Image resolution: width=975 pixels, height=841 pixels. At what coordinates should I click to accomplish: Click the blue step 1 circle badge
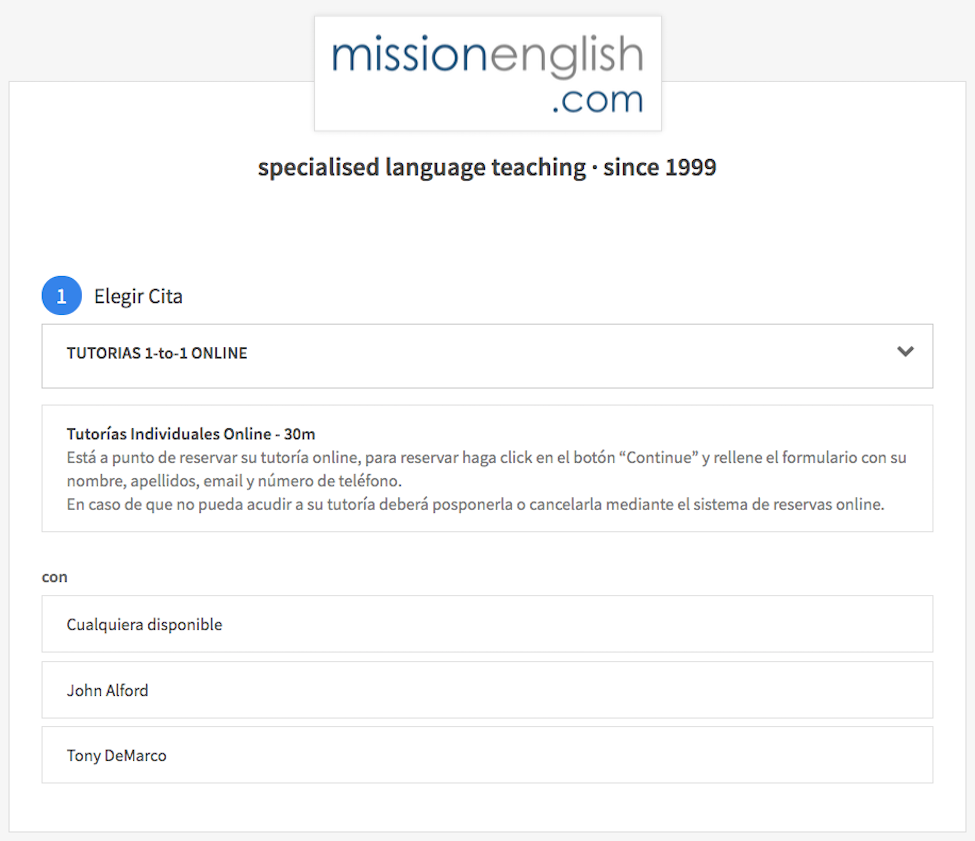[x=61, y=296]
